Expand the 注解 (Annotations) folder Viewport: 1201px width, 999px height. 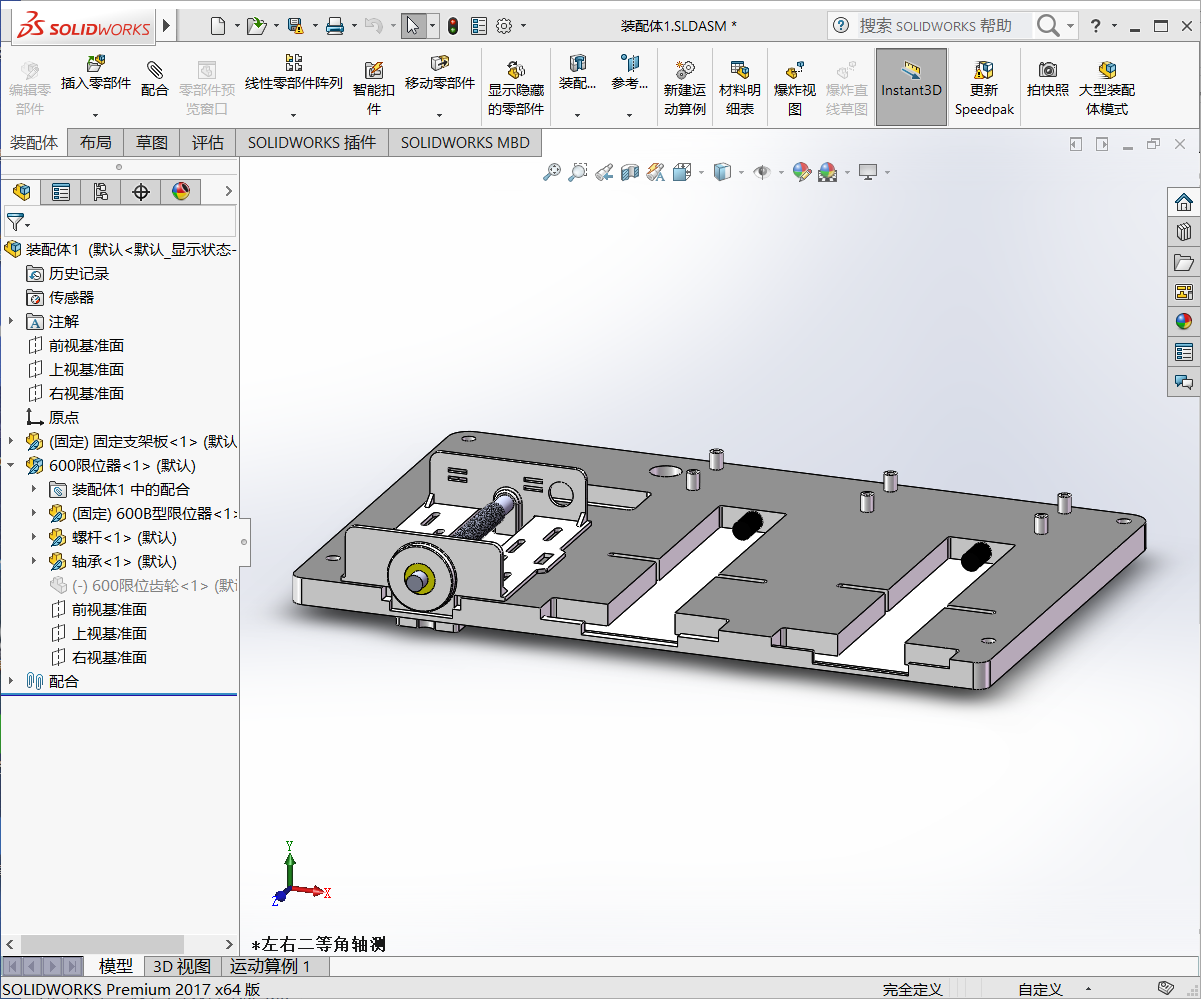[x=11, y=321]
